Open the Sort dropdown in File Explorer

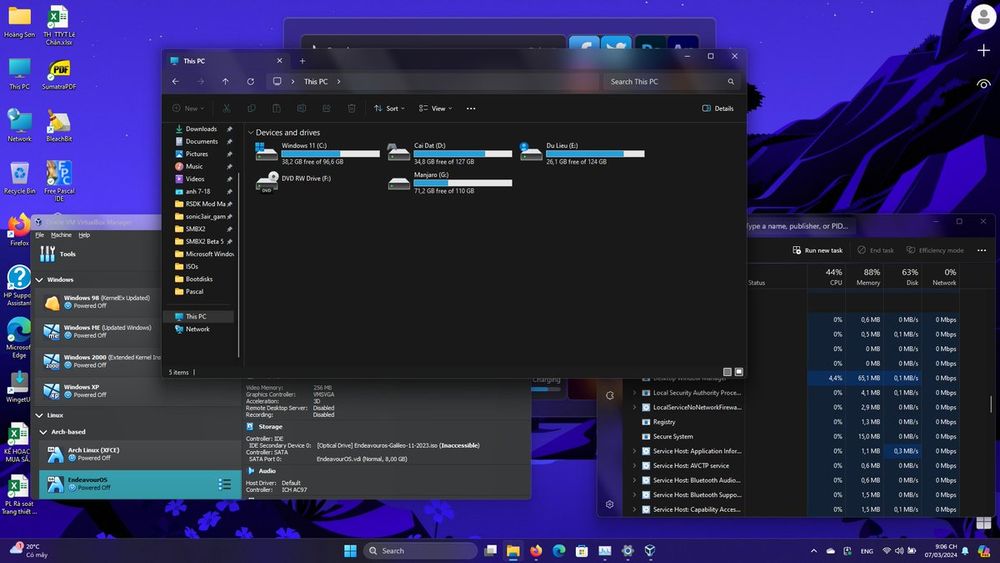(389, 108)
